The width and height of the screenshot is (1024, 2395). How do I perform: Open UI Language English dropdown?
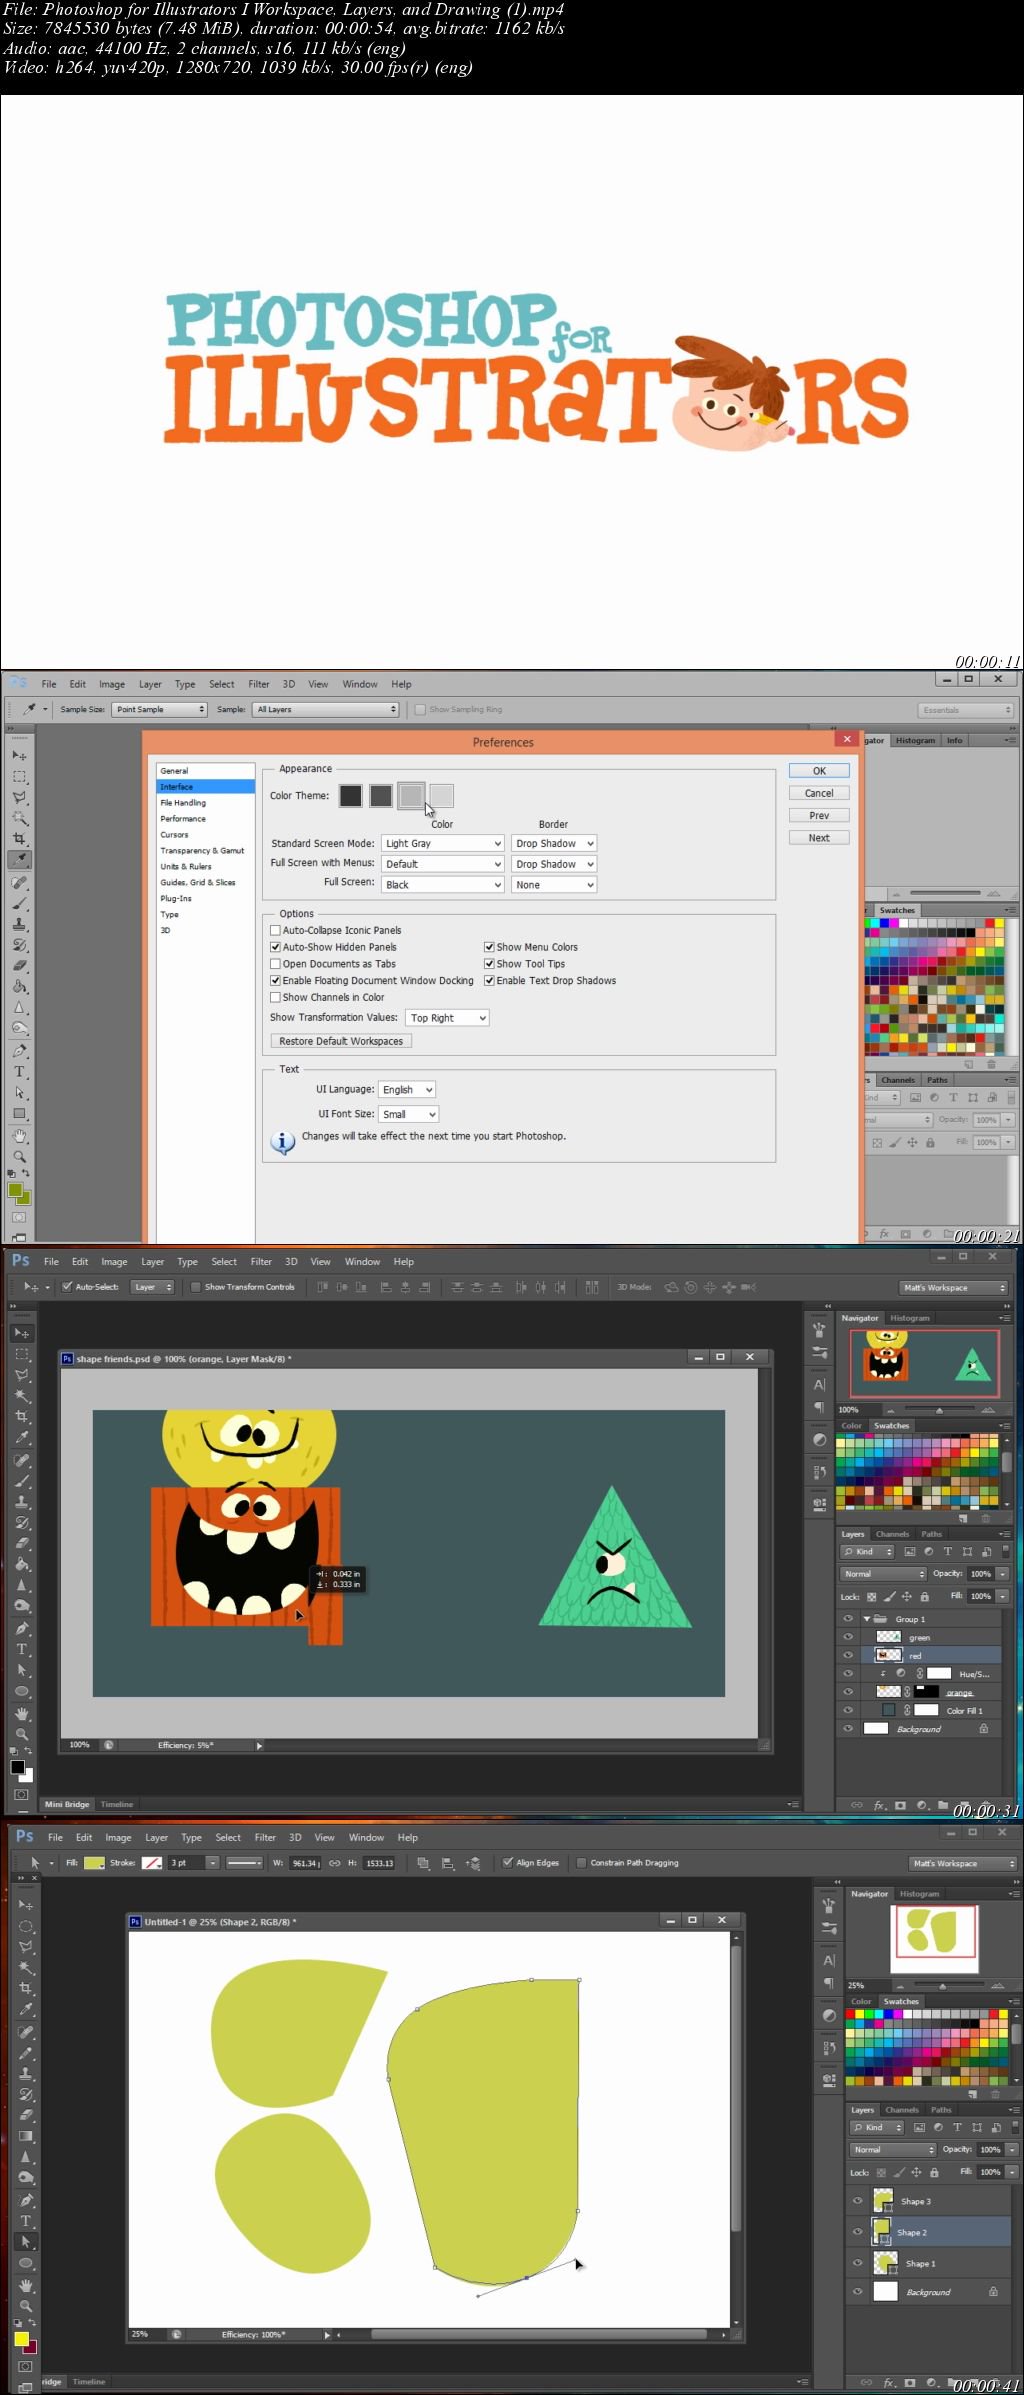click(x=407, y=1090)
